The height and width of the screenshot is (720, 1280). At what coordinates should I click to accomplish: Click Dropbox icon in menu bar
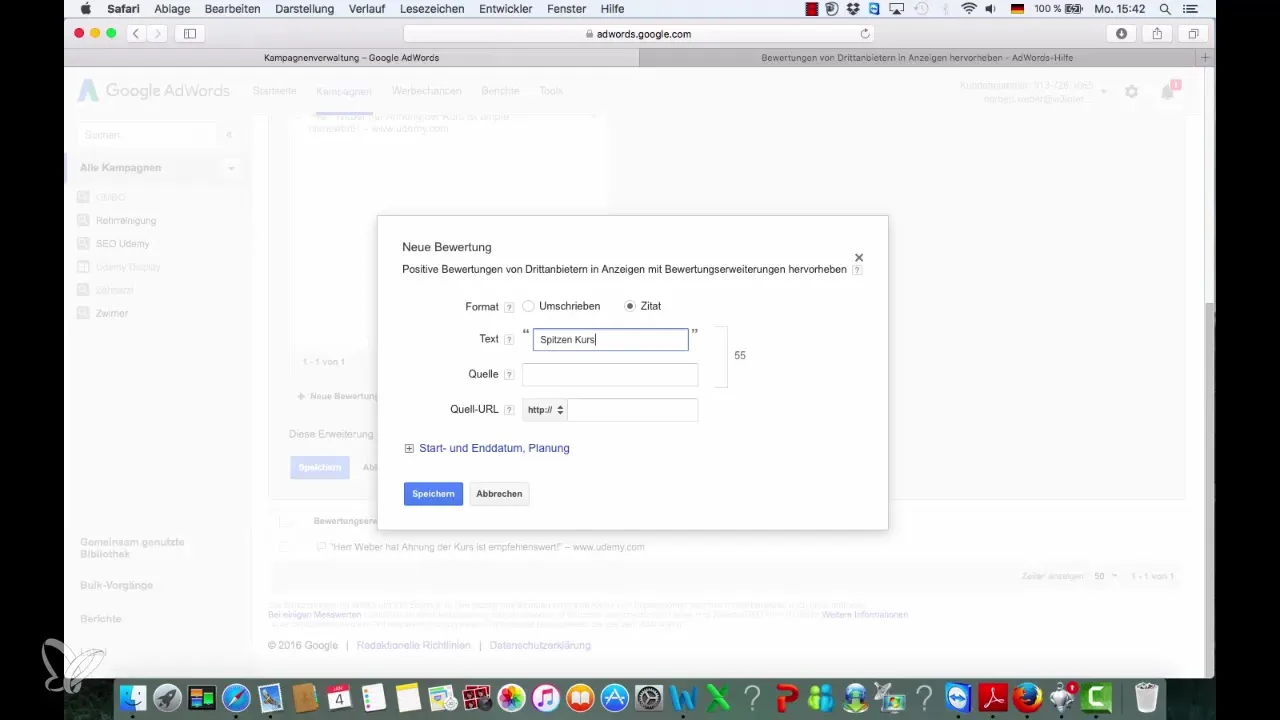click(853, 8)
